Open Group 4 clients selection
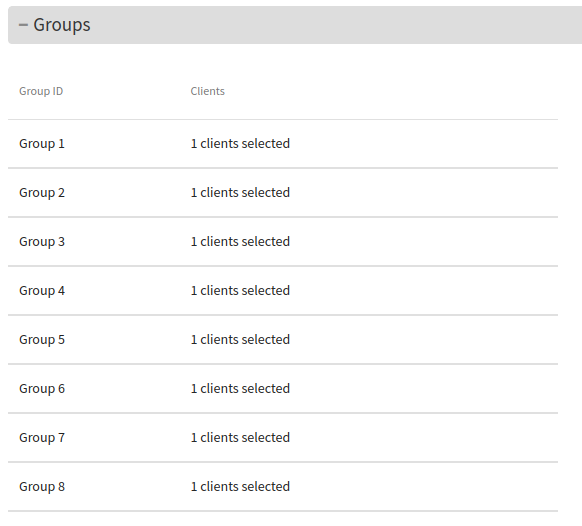 click(x=240, y=291)
